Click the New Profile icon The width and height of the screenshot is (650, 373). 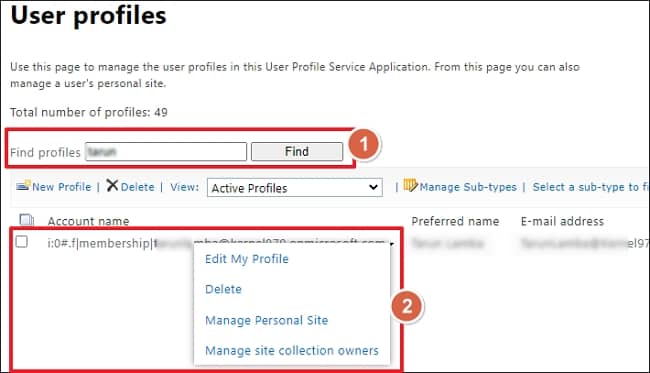pyautogui.click(x=23, y=185)
